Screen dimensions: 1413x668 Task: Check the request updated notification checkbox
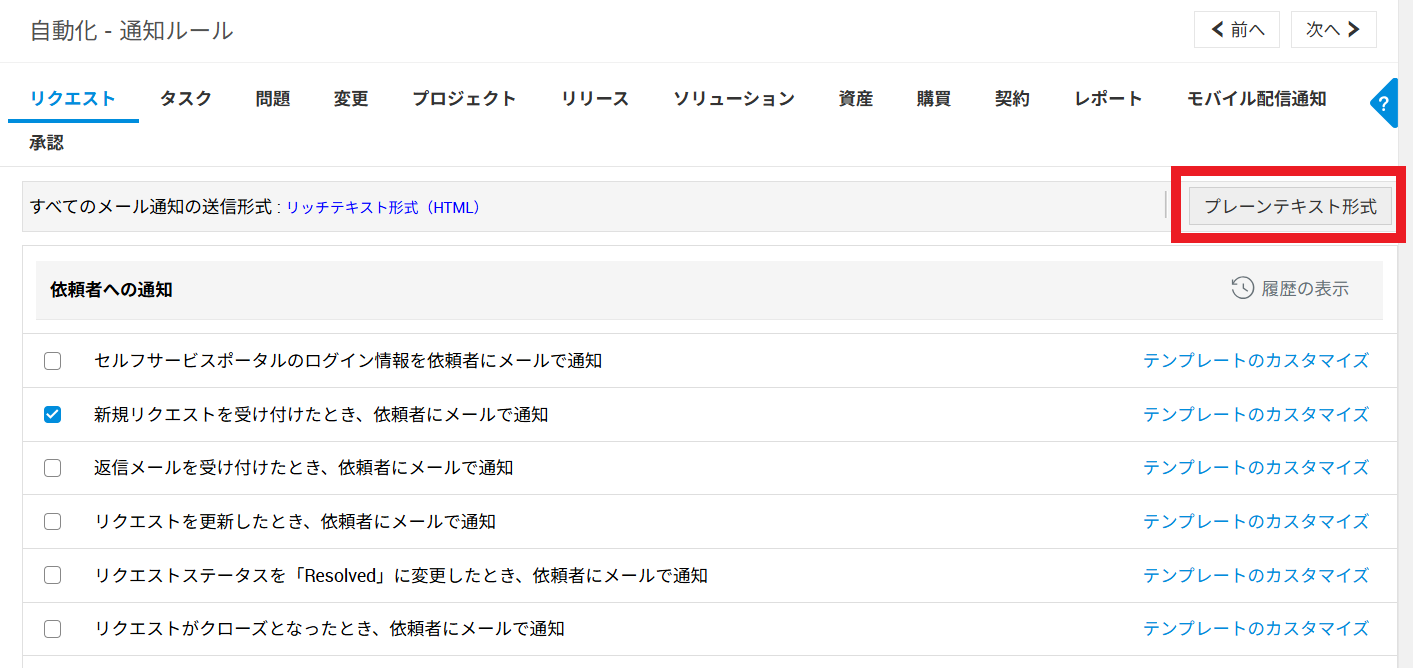tap(53, 521)
